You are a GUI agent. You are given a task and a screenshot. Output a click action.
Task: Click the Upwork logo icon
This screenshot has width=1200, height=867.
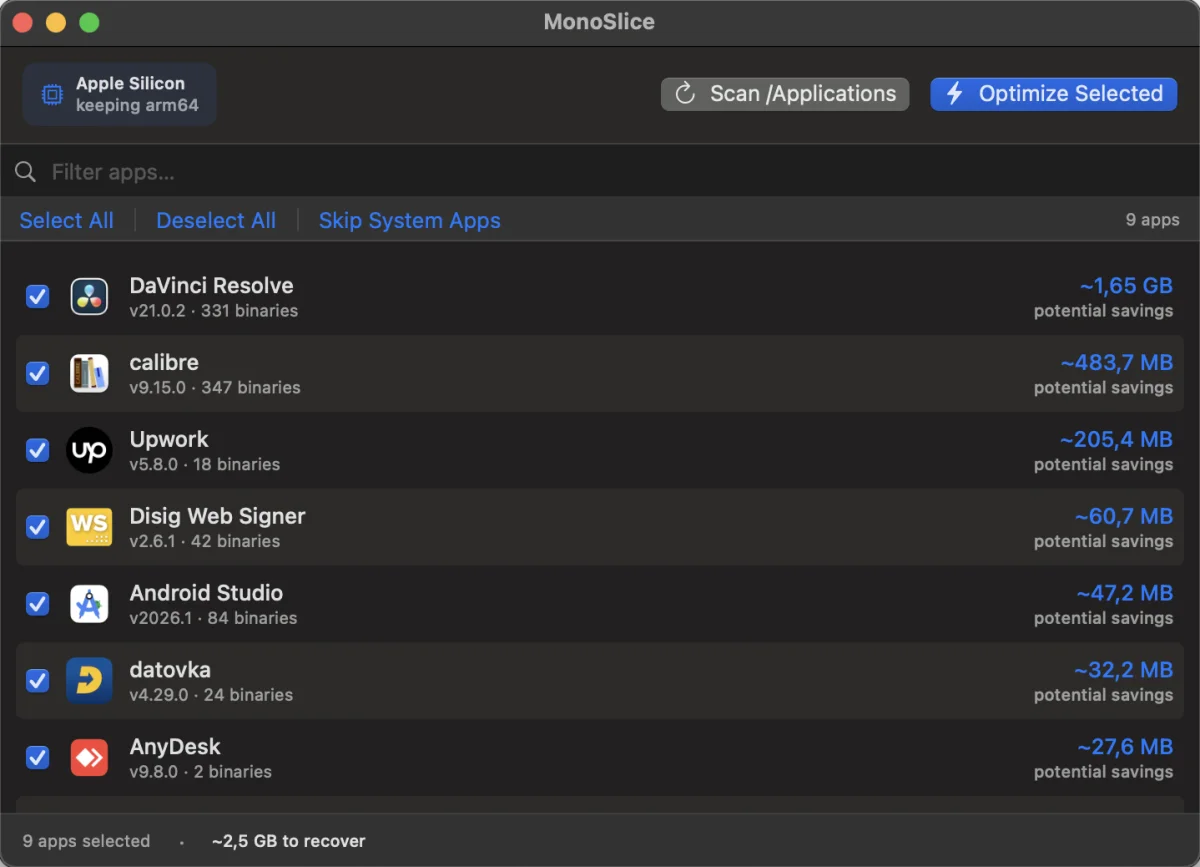tap(89, 450)
